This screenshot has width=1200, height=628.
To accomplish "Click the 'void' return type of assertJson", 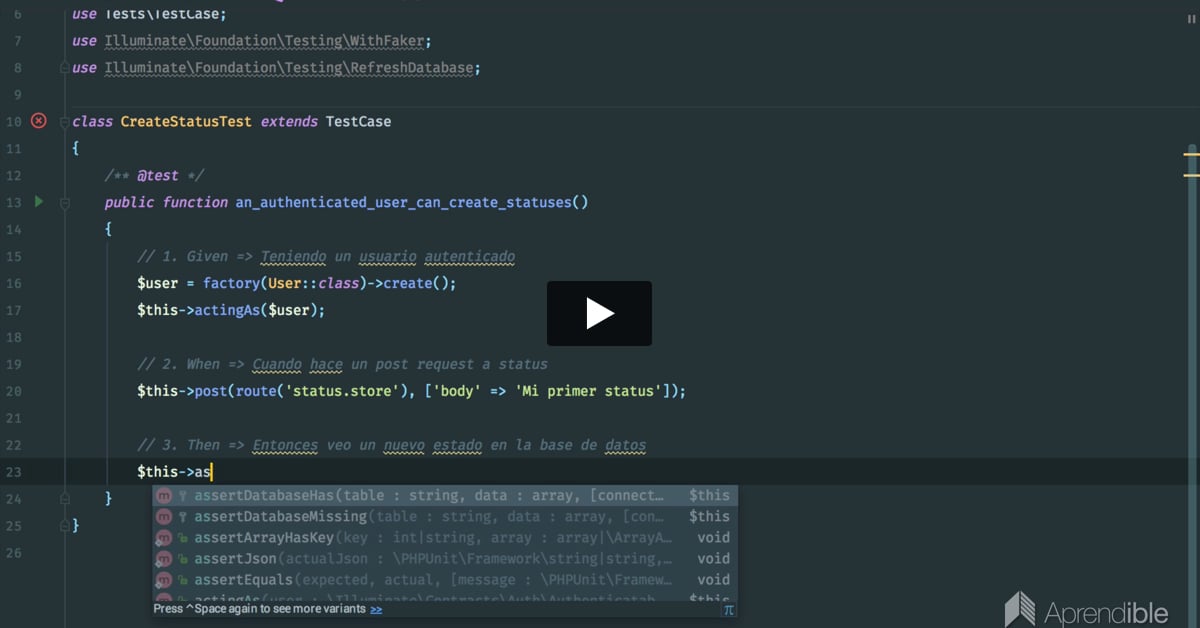I will tap(713, 559).
